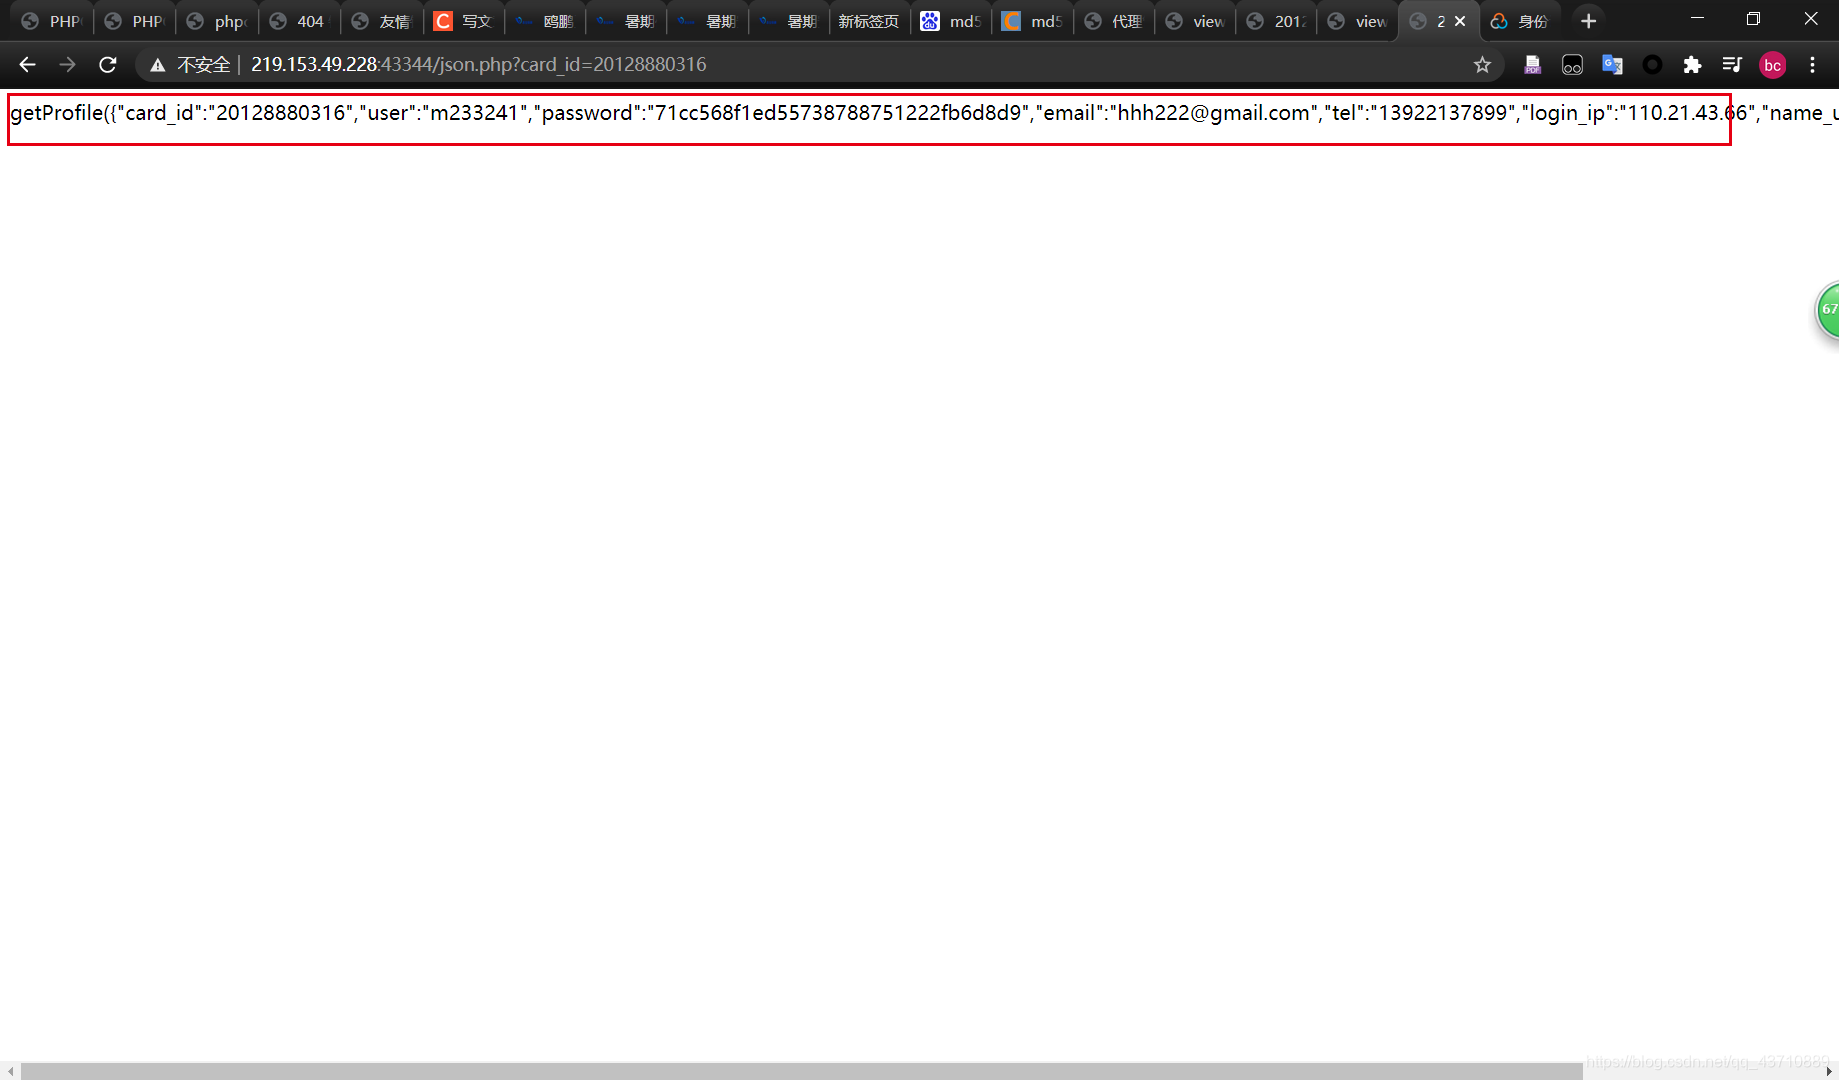Open the Chrome three-dot menu
The image size is (1839, 1080).
click(1812, 65)
